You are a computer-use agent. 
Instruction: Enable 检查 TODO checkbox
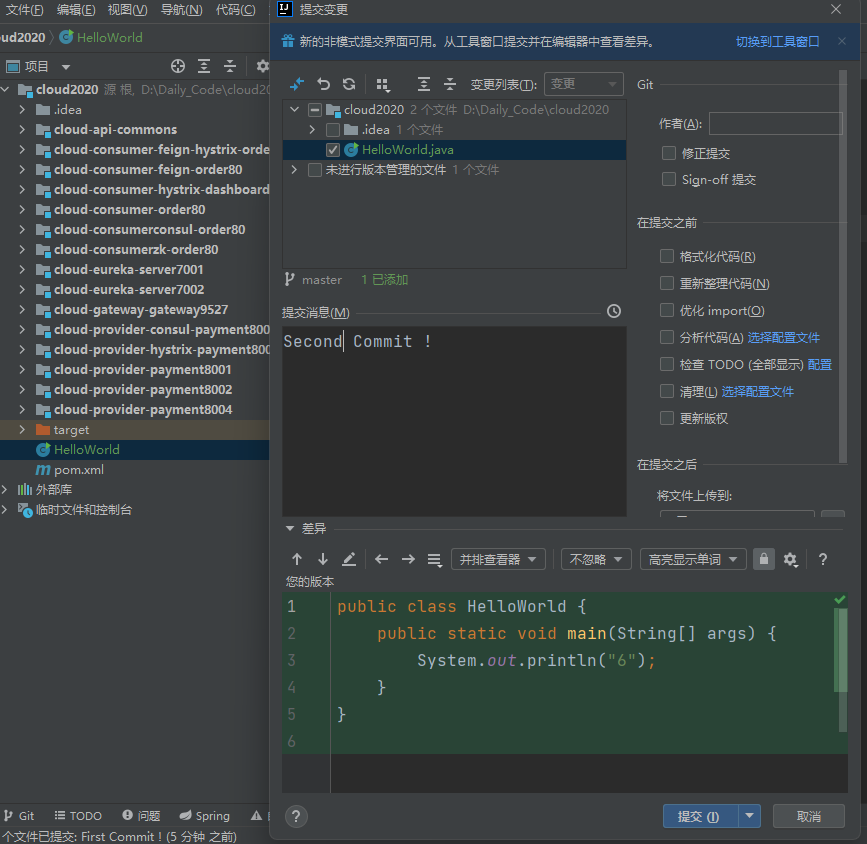(667, 364)
